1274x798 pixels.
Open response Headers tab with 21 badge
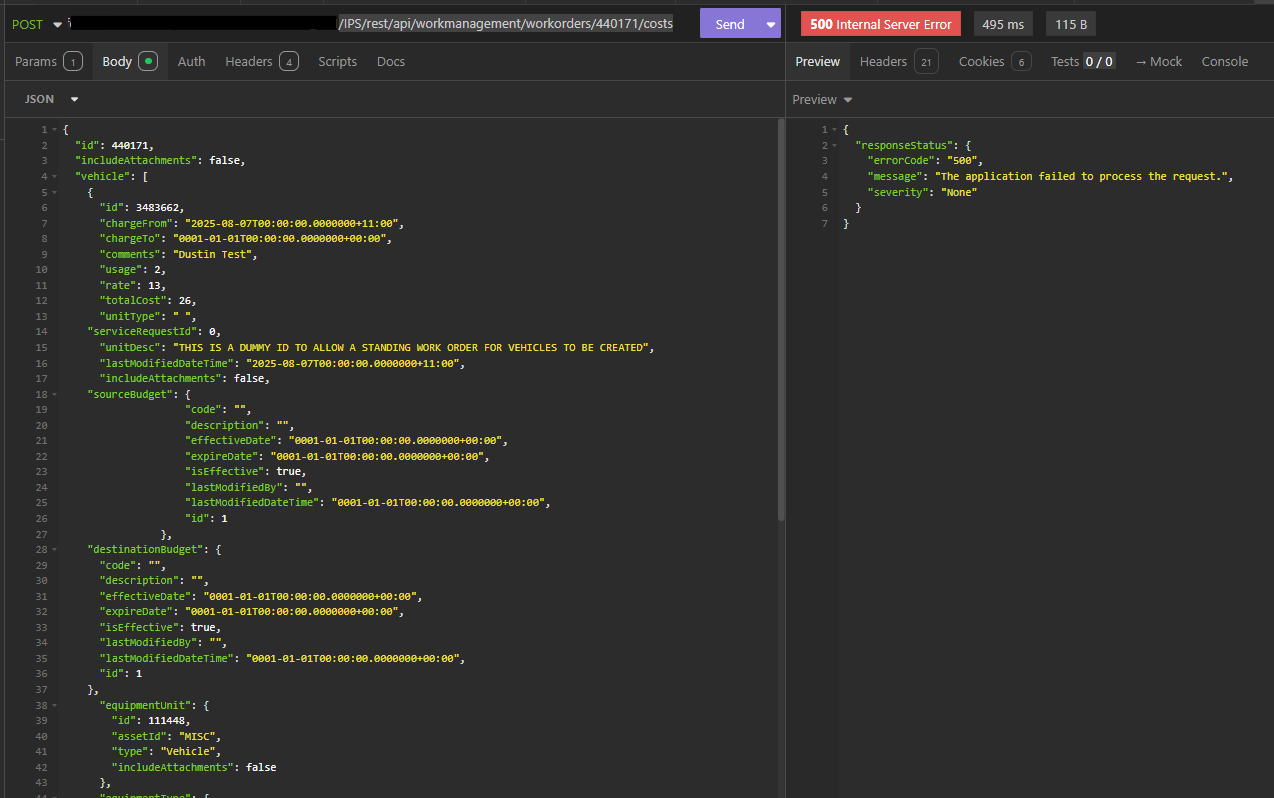click(898, 62)
